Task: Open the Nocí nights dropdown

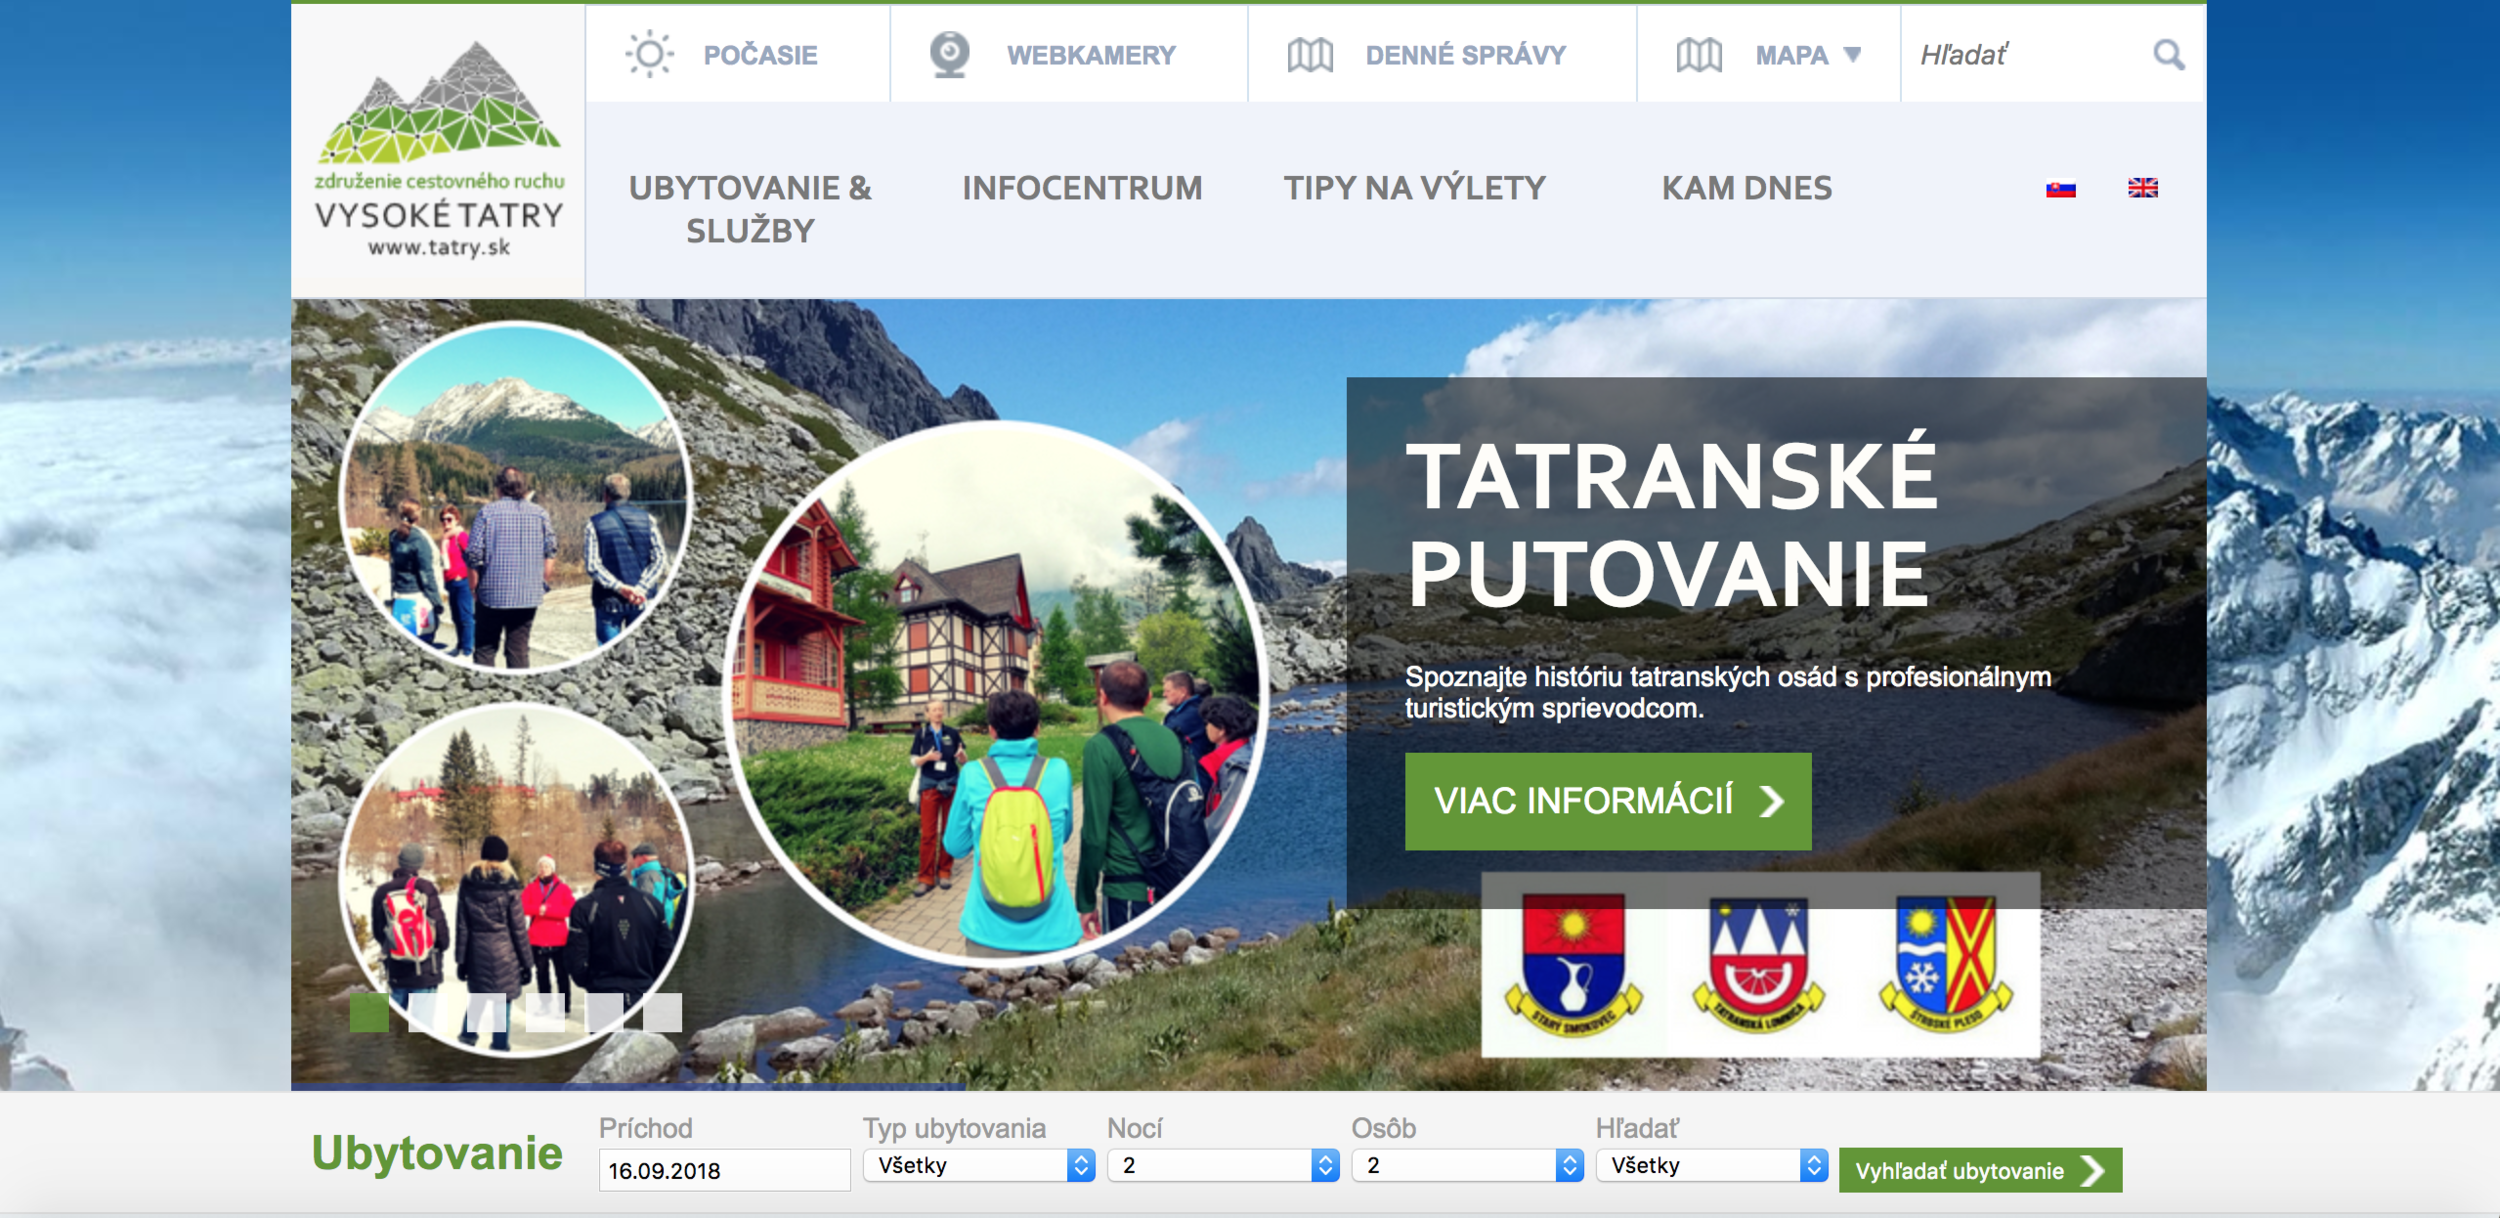Action: click(x=1222, y=1165)
